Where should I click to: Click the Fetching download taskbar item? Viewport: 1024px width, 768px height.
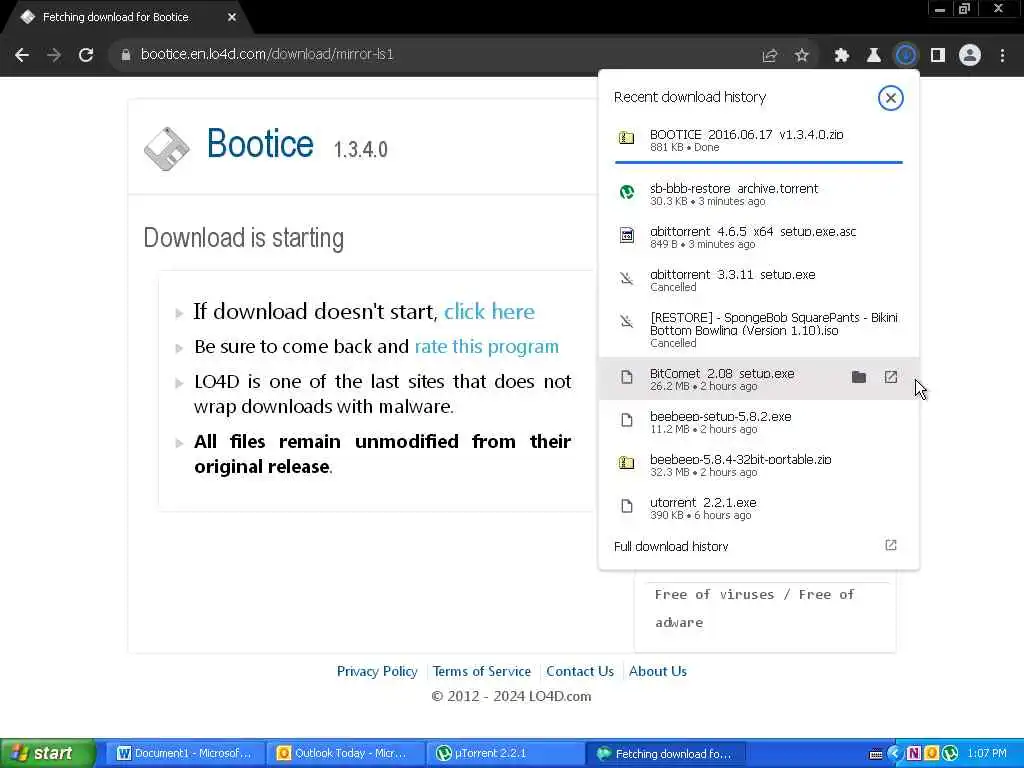pyautogui.click(x=665, y=754)
